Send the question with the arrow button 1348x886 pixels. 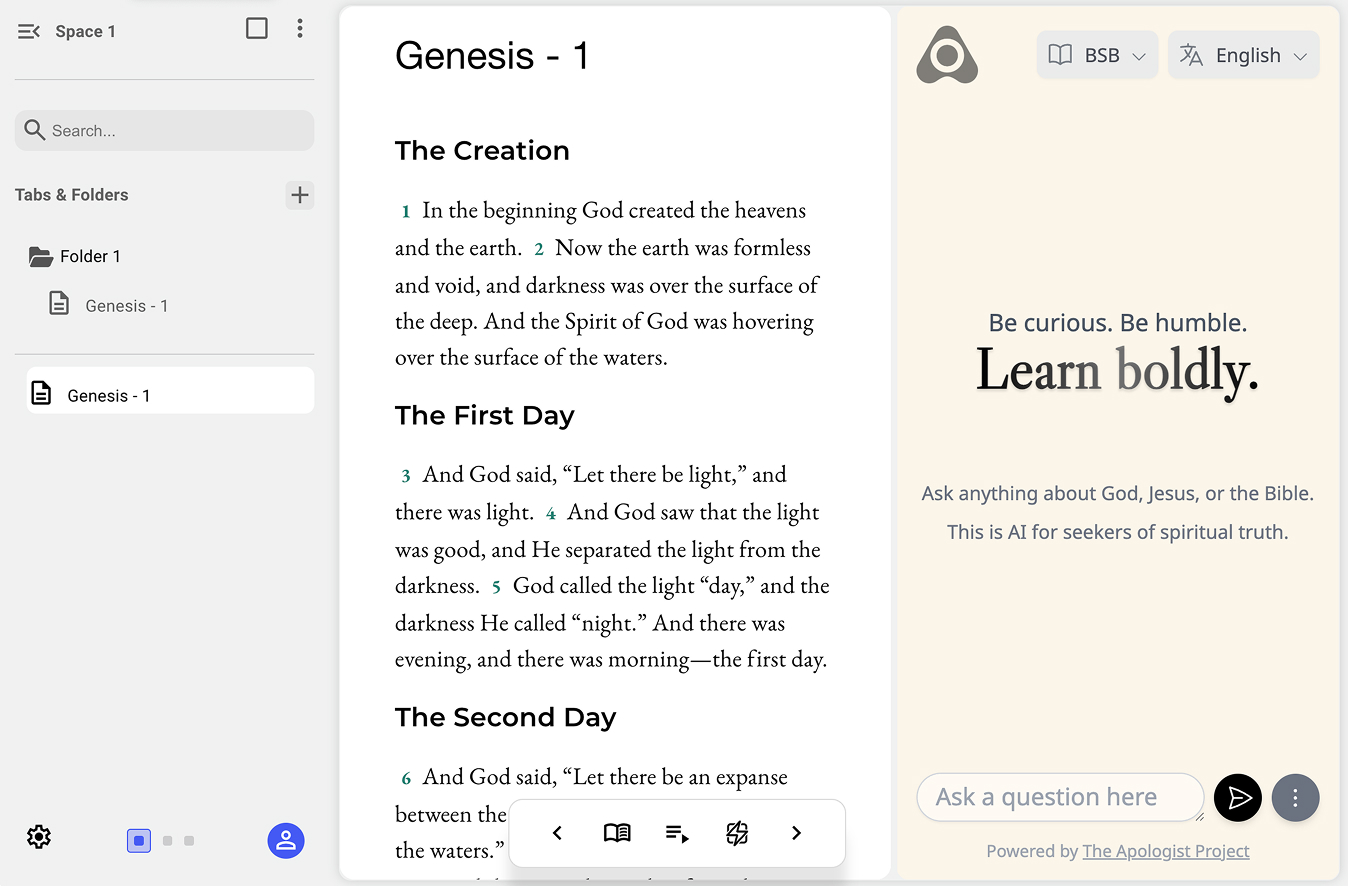pyautogui.click(x=1238, y=797)
